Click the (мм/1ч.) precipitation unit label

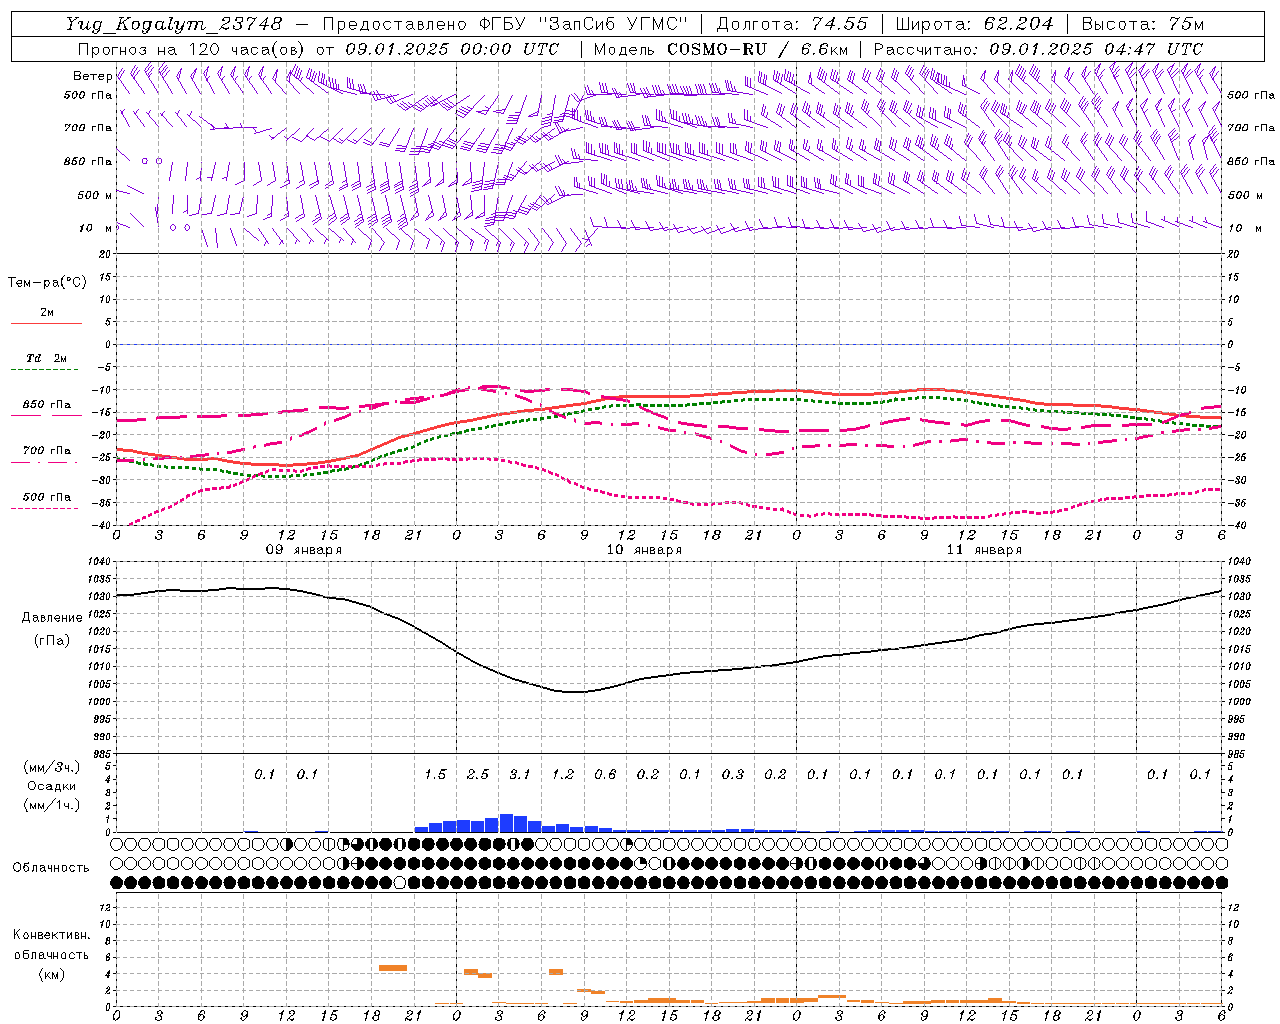pos(52,805)
